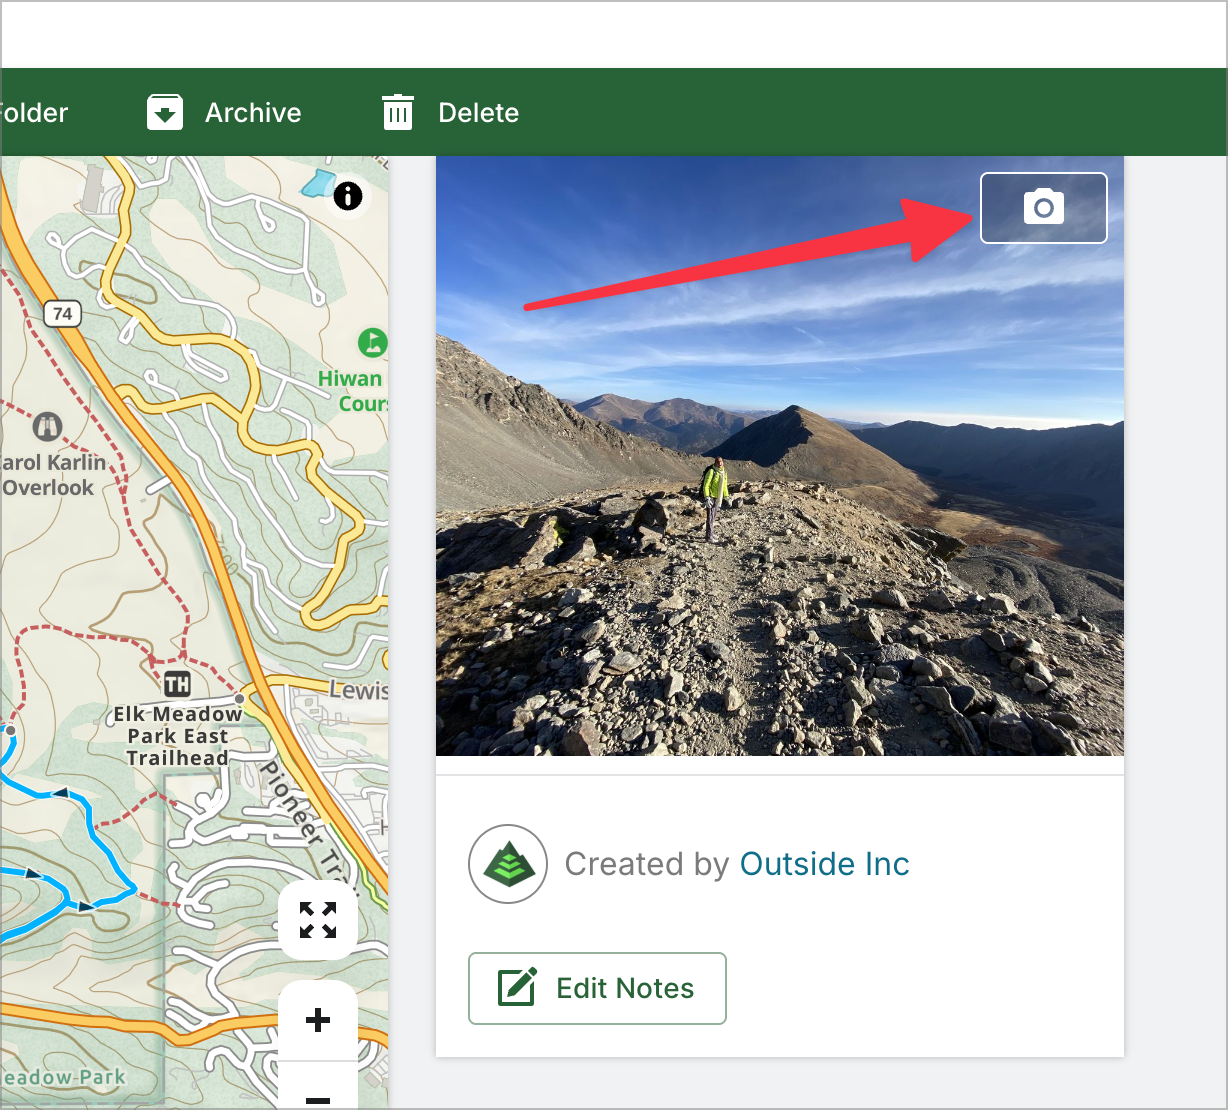
Task: Click the partially visible Folder option
Action: [34, 113]
